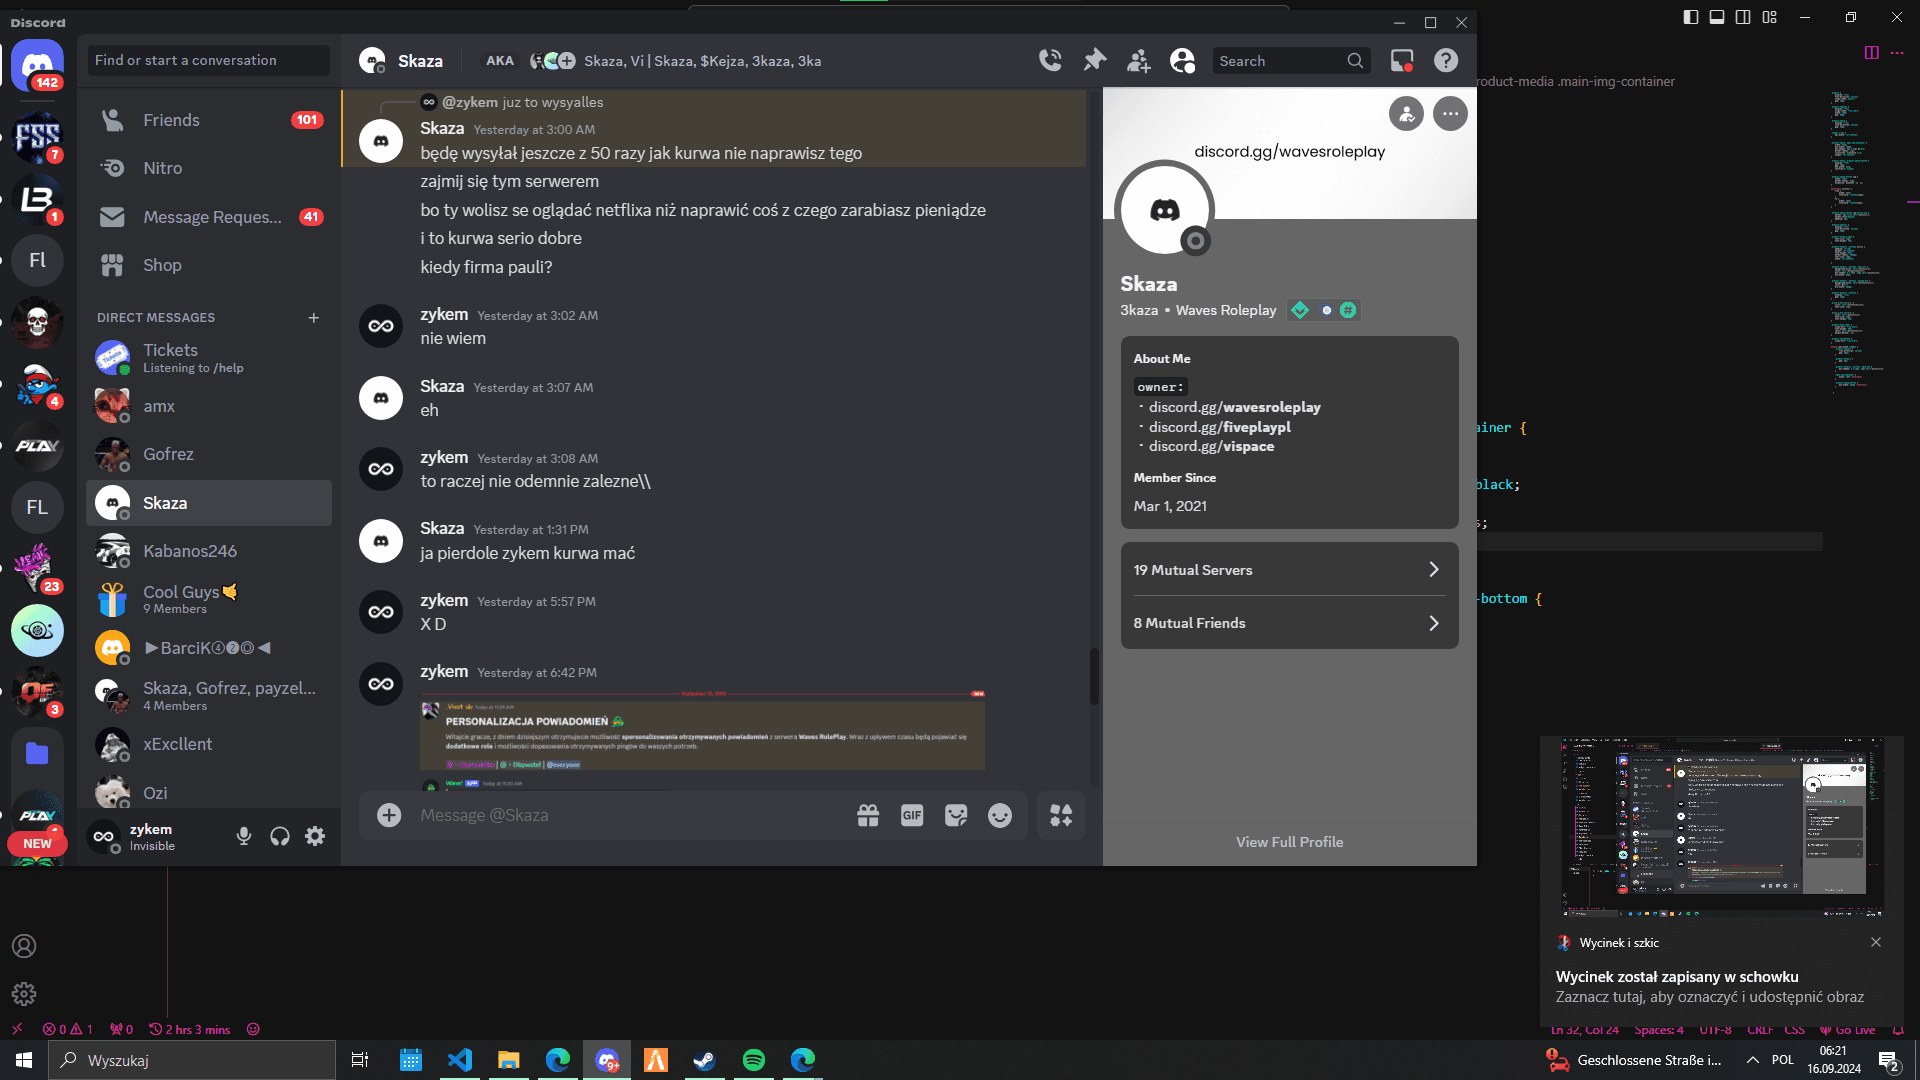
Task: Click the friend status button on profile
Action: click(x=1406, y=114)
